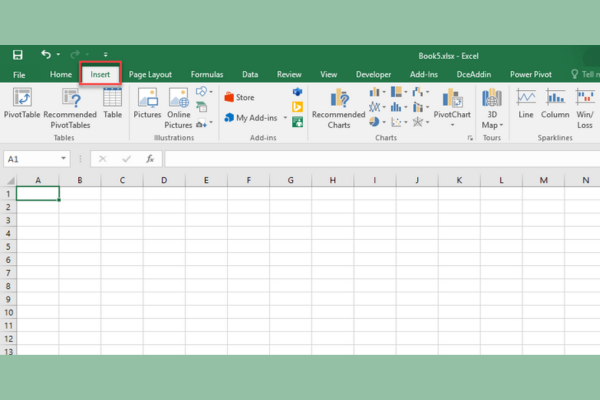
Task: Switch to the Data tab
Action: 250,74
